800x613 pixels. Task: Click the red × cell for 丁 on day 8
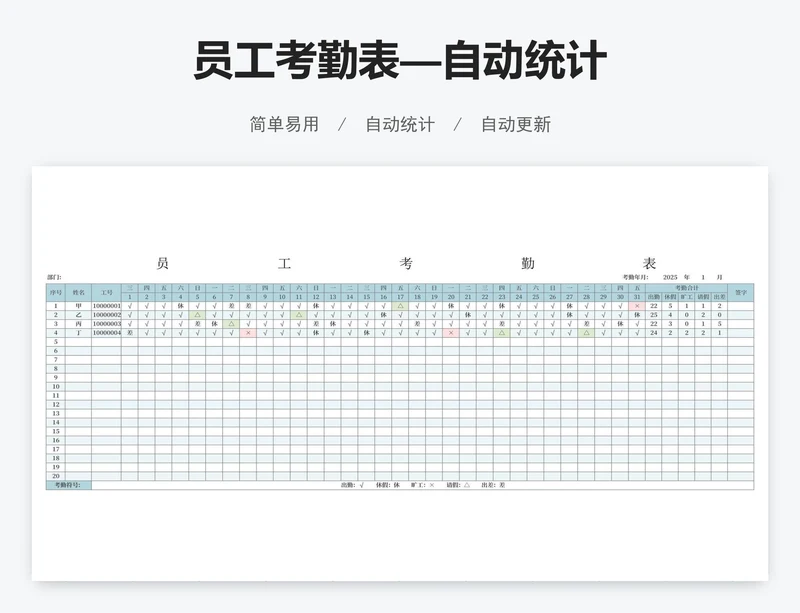(248, 333)
